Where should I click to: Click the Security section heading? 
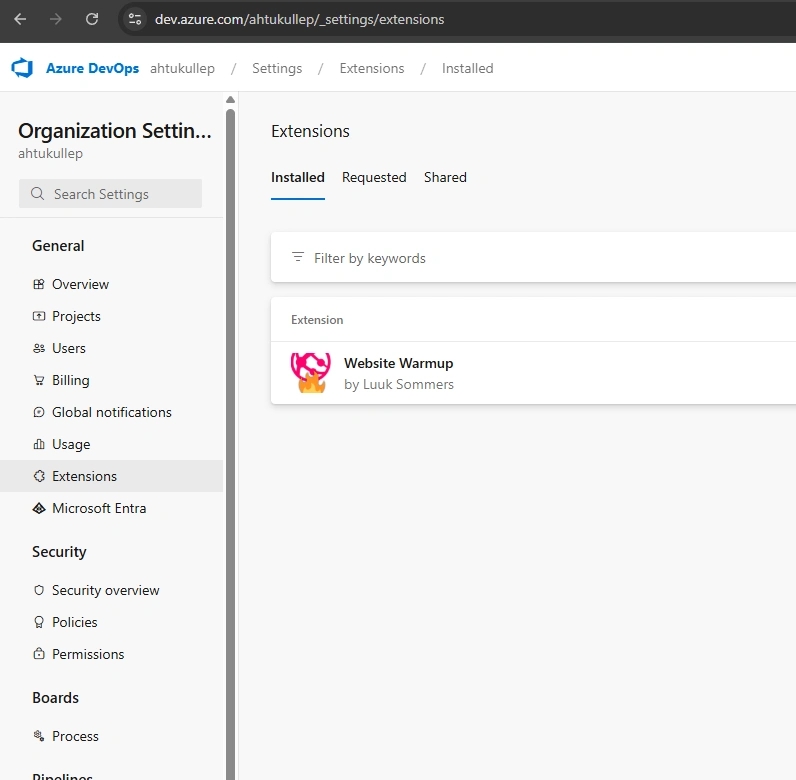click(59, 551)
